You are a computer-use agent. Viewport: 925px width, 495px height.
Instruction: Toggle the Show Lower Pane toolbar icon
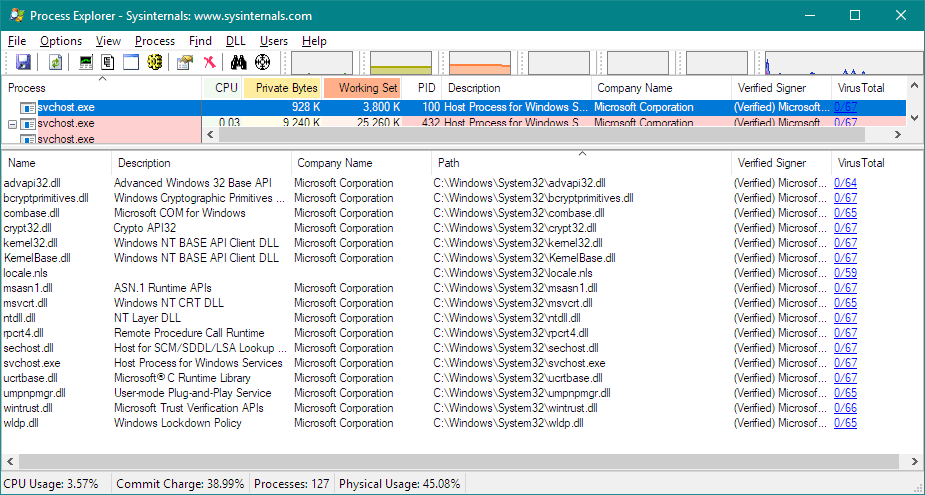pyautogui.click(x=131, y=62)
